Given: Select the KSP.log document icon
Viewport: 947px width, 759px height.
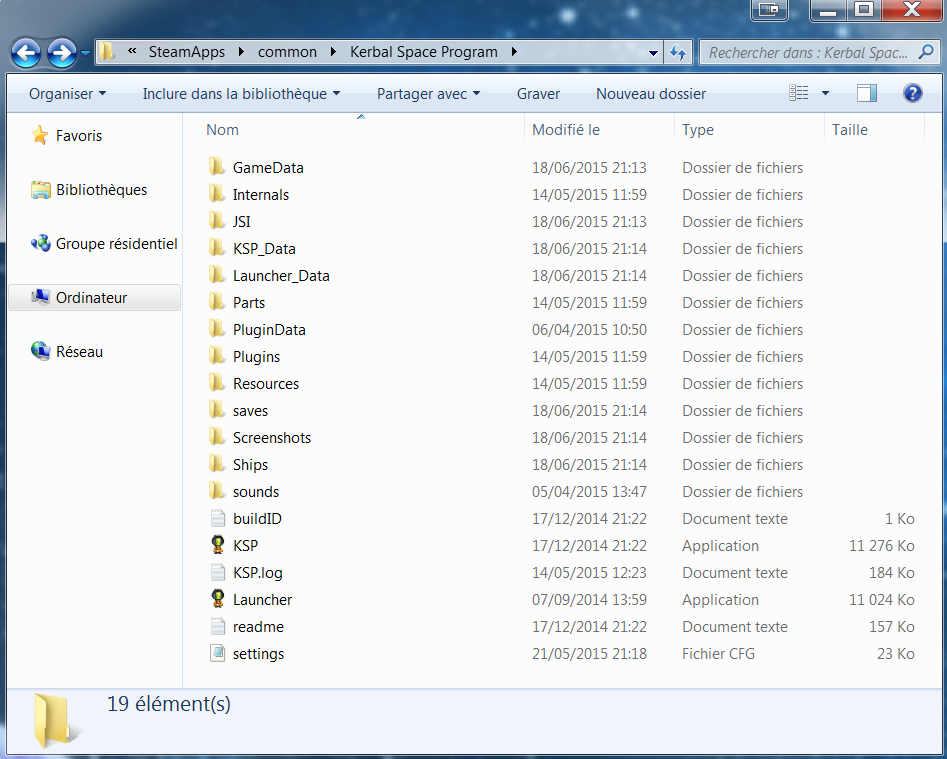Looking at the screenshot, I should click(217, 572).
